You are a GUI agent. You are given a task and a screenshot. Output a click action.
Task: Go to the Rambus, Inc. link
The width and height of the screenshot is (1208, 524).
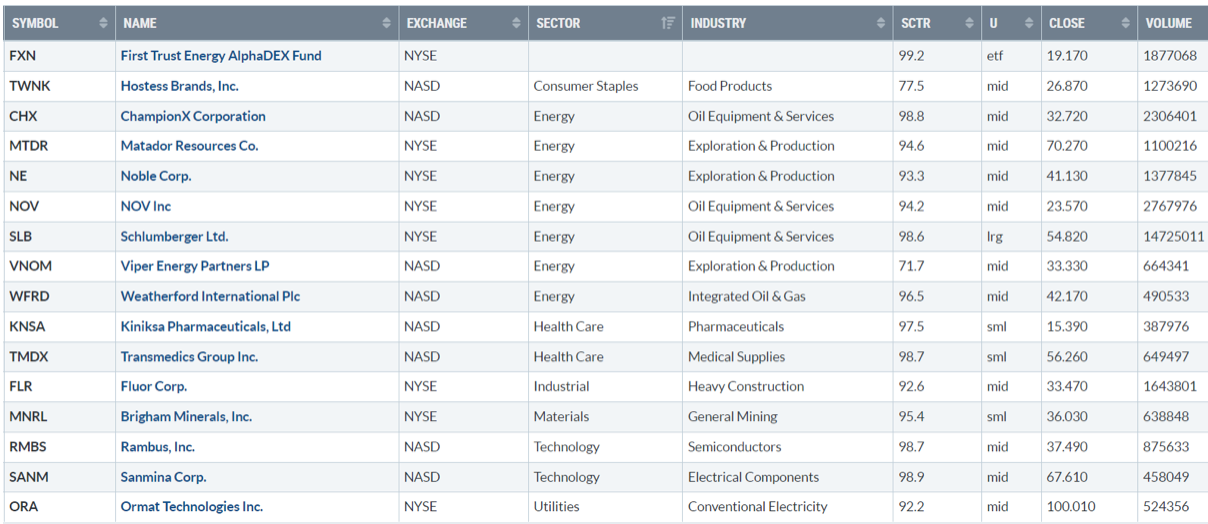pos(157,447)
